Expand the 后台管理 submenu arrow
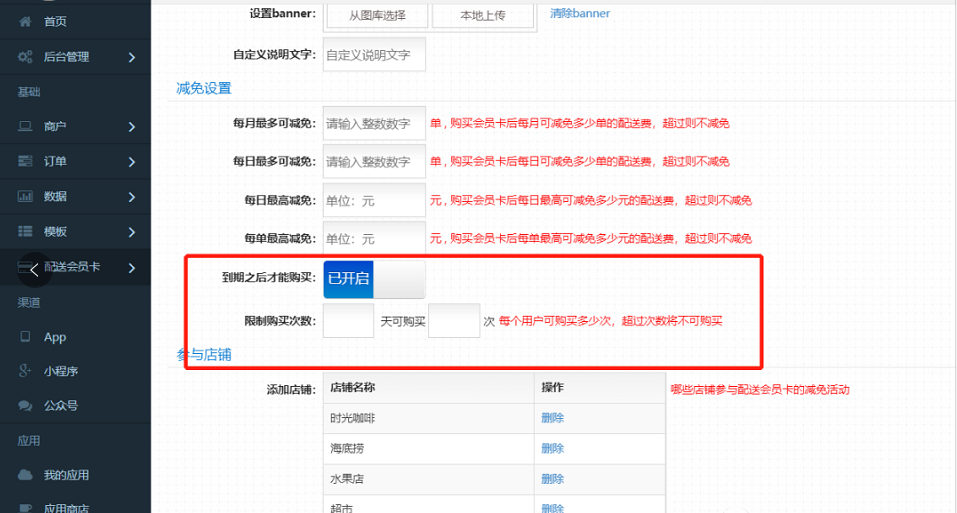The image size is (957, 513). pos(132,58)
